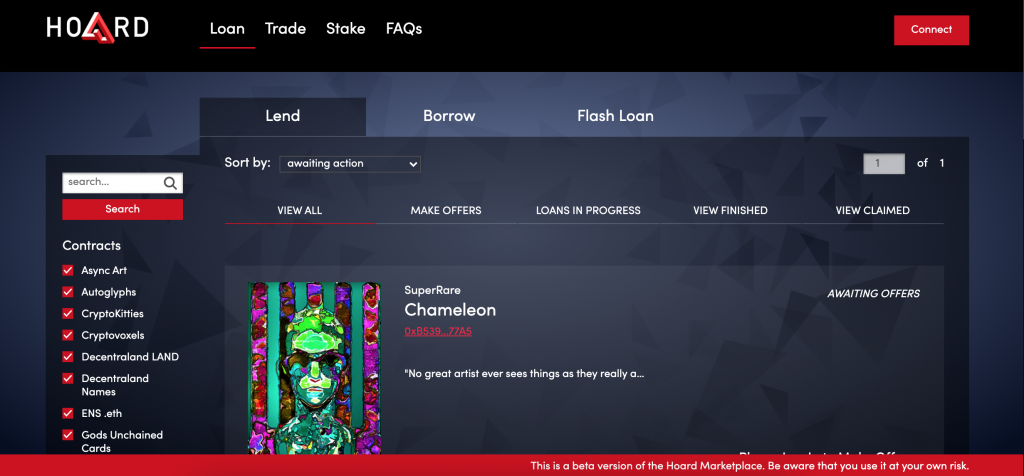1024x476 pixels.
Task: Disable the Cryptovoxels contract filter
Action: pyautogui.click(x=67, y=335)
